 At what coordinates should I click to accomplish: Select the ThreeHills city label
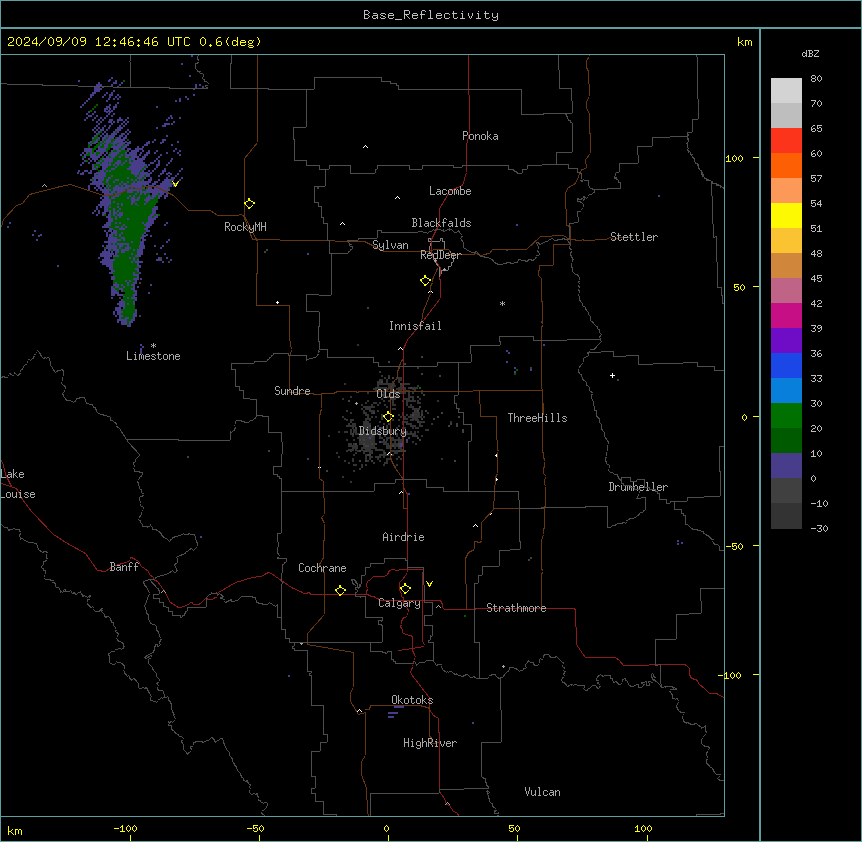tap(537, 418)
